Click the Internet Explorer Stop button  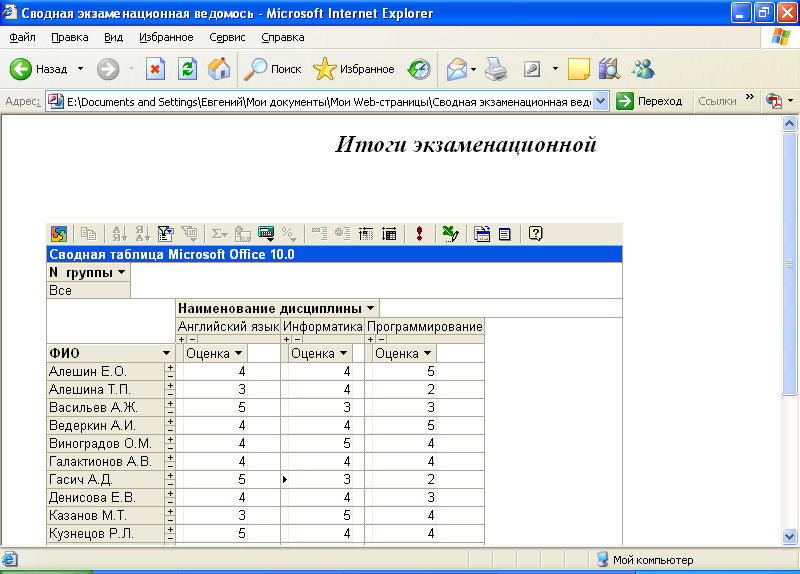click(155, 69)
